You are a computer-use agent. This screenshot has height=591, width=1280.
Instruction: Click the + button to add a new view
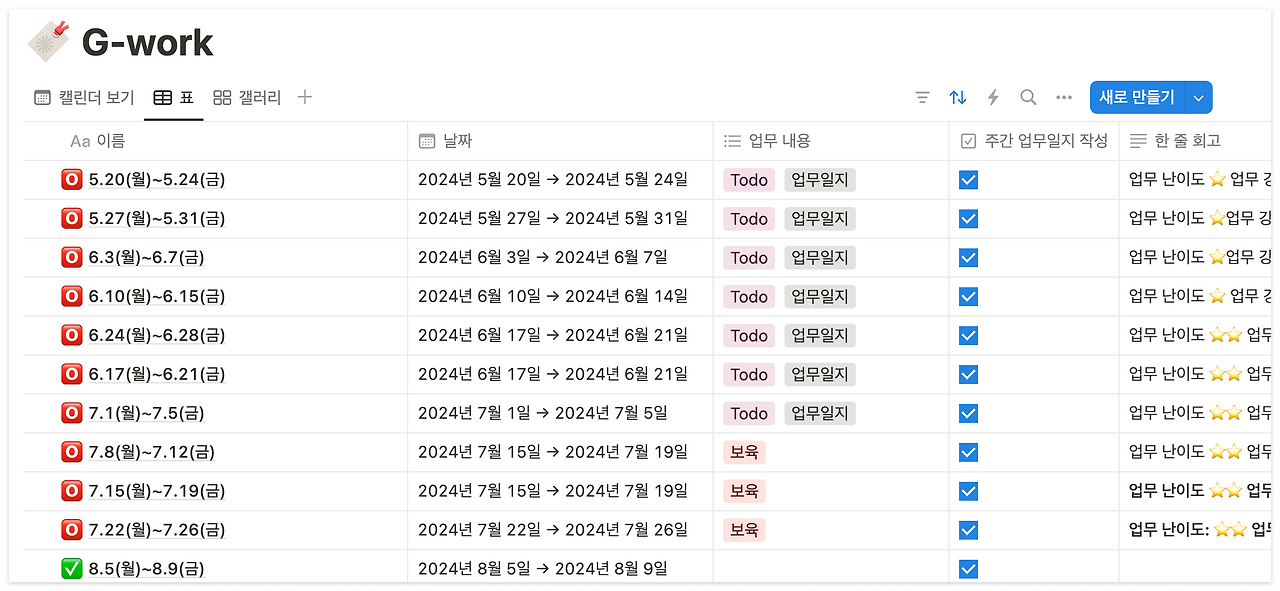(x=304, y=97)
